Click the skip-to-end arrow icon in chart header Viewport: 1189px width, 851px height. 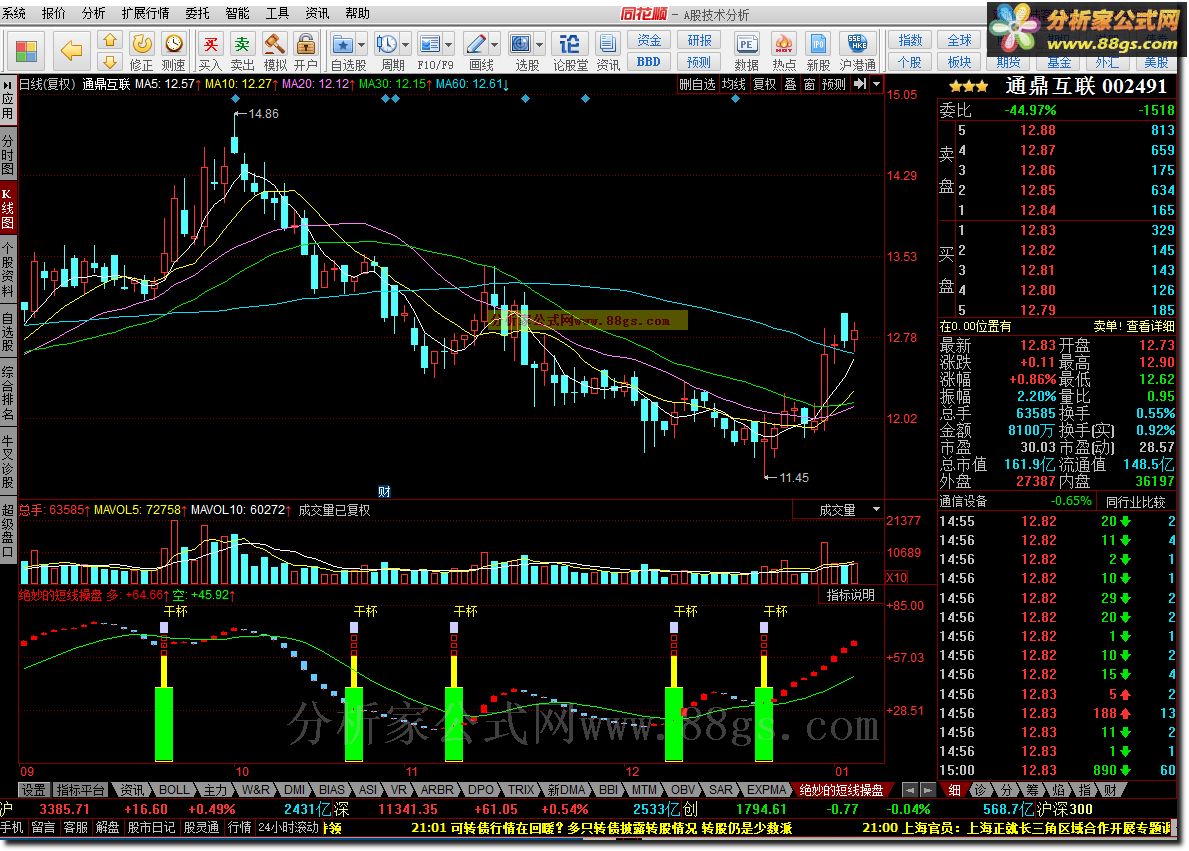click(x=859, y=84)
